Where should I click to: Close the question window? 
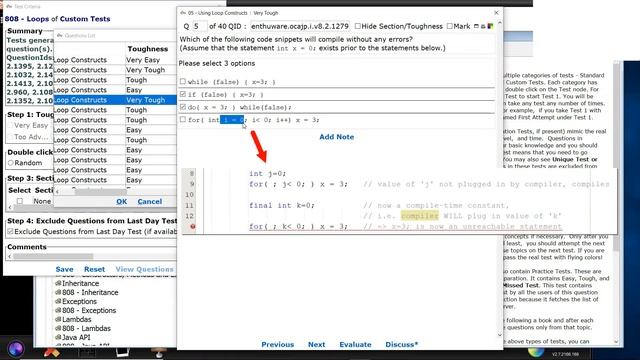[x=496, y=13]
